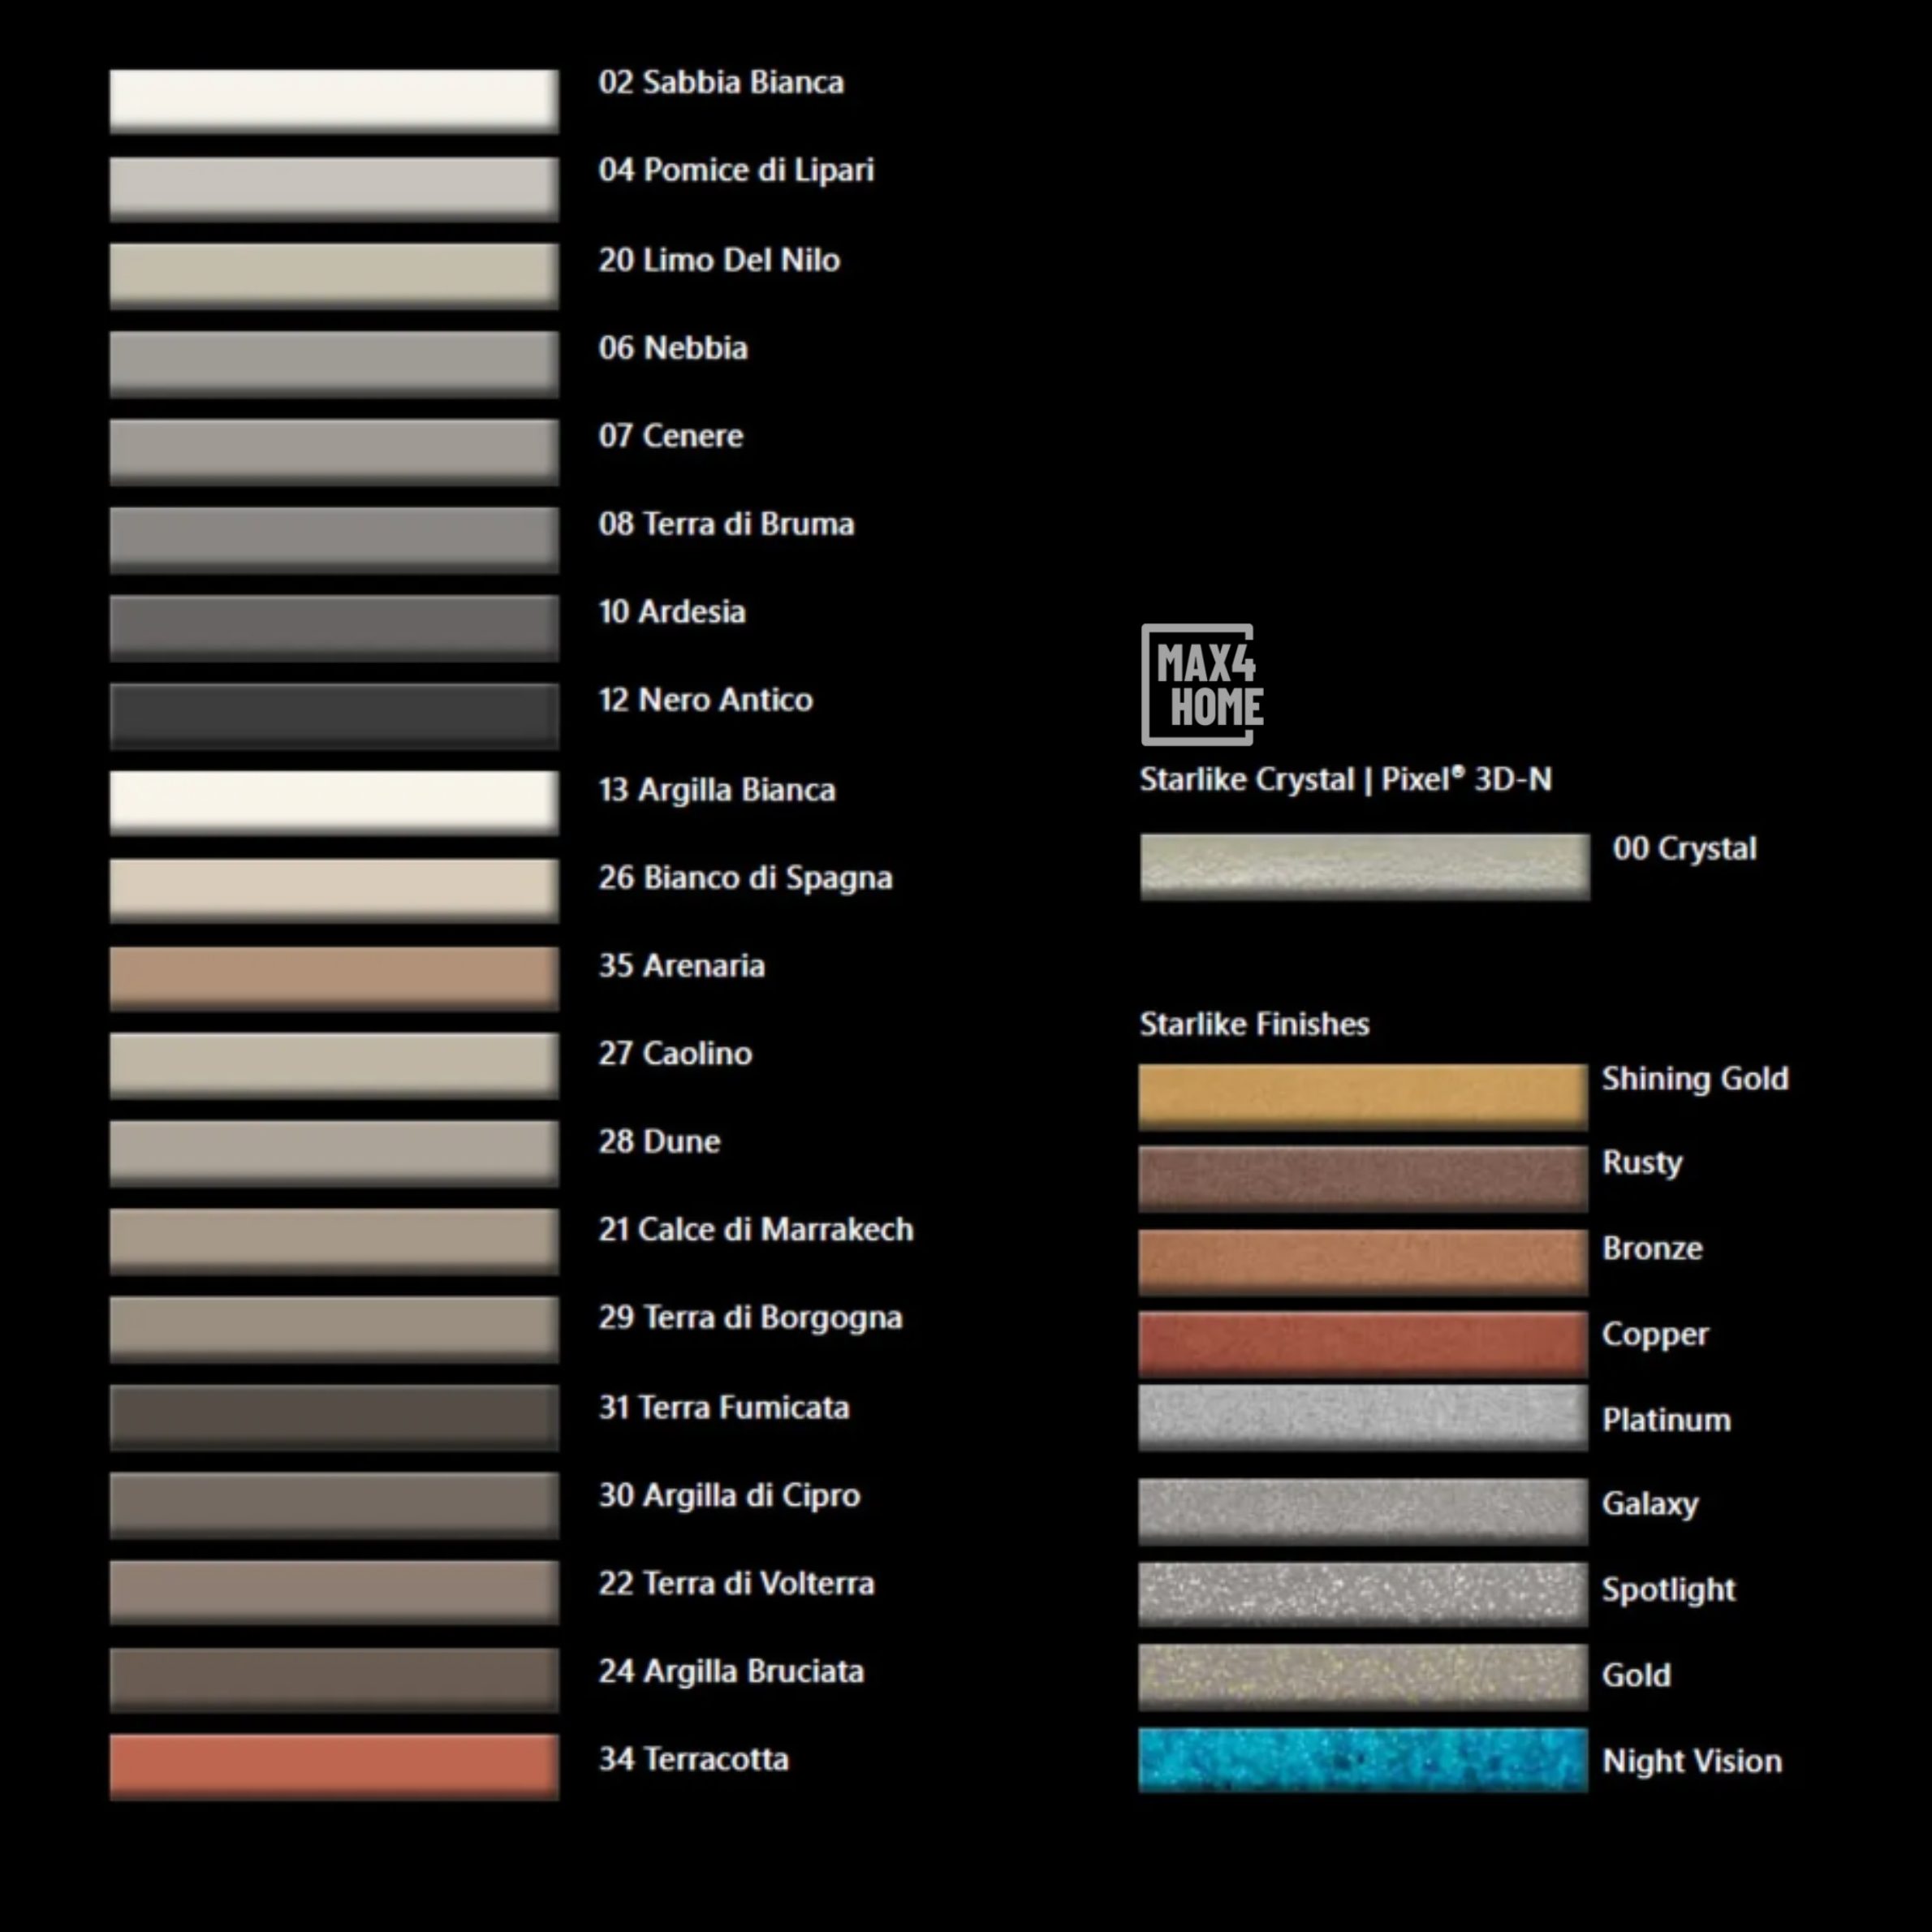Click the '29 Terra di Borgogna' label

pyautogui.click(x=750, y=1319)
